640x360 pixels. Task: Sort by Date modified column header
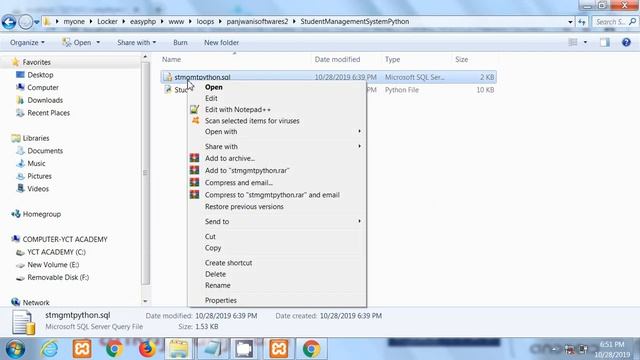pos(337,60)
